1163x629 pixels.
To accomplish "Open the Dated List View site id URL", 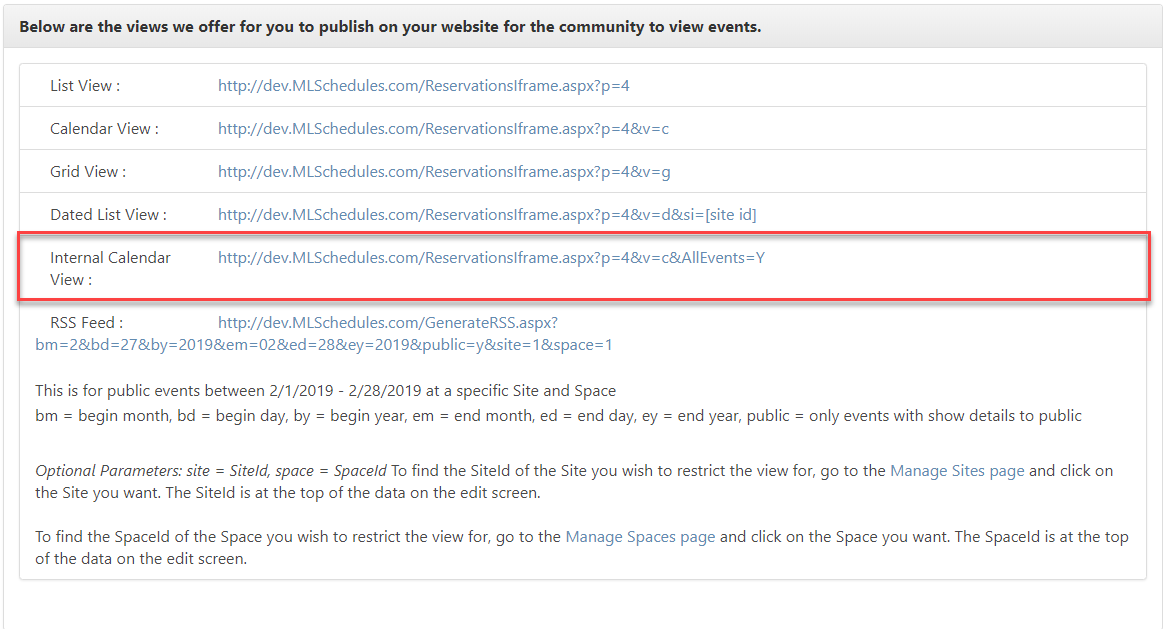I will (x=487, y=215).
